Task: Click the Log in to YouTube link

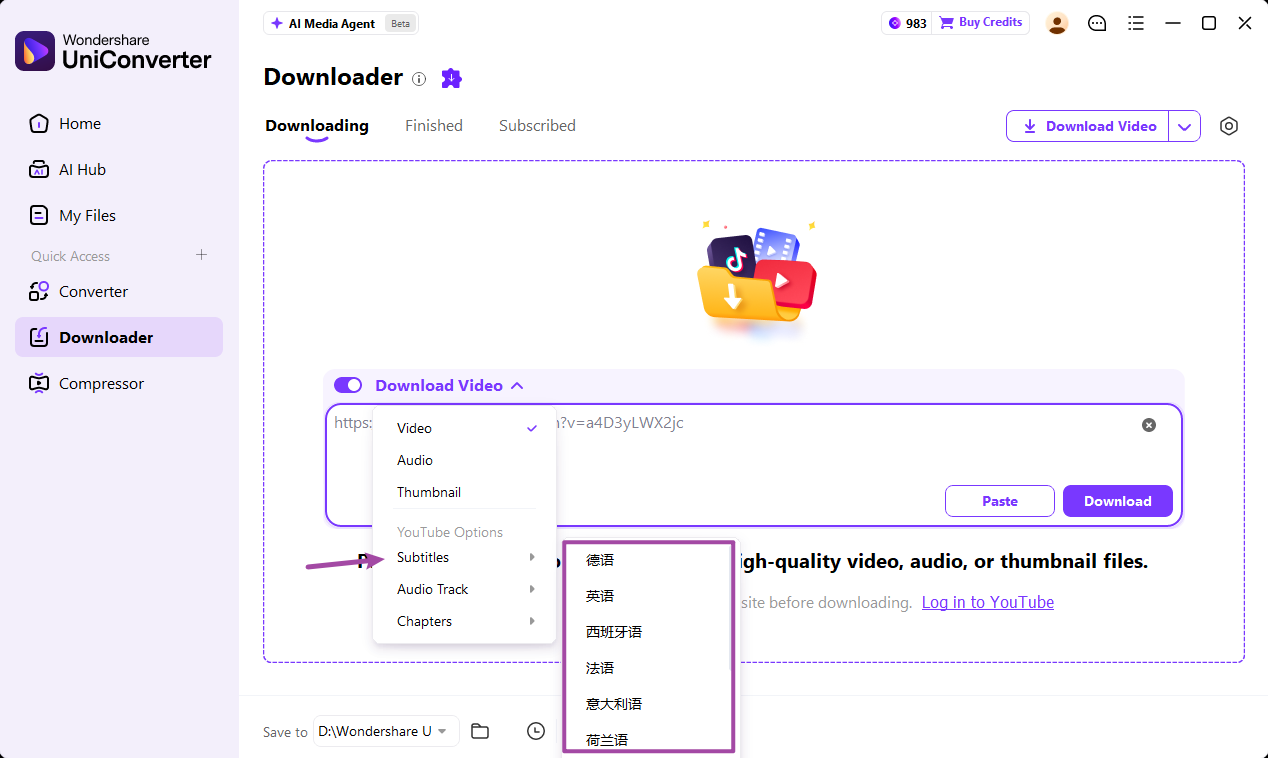Action: tap(988, 602)
